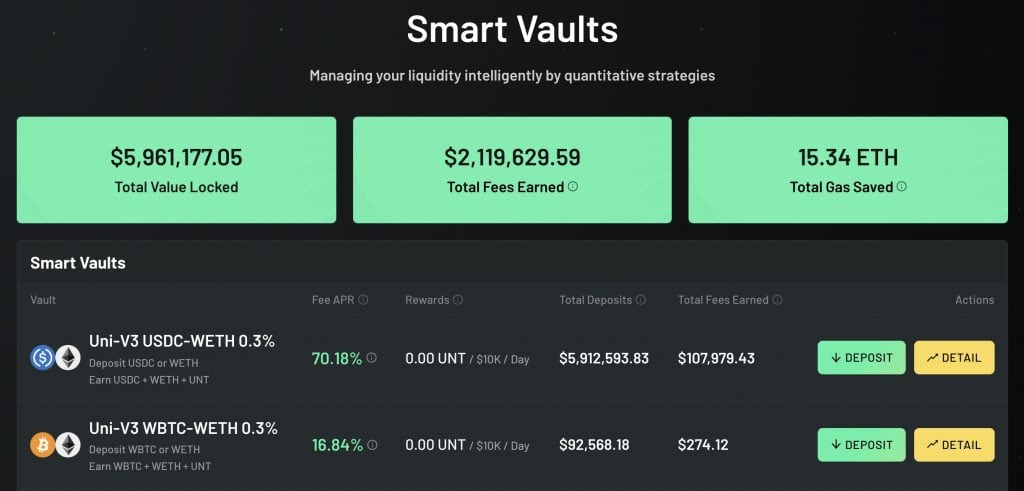
Task: Click info icon next to 16.84% APR
Action: (372, 445)
